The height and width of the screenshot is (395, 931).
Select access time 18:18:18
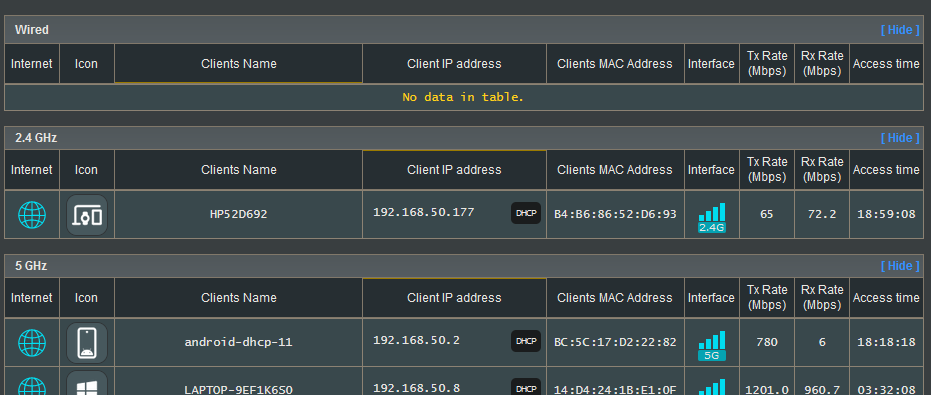pyautogui.click(x=886, y=343)
